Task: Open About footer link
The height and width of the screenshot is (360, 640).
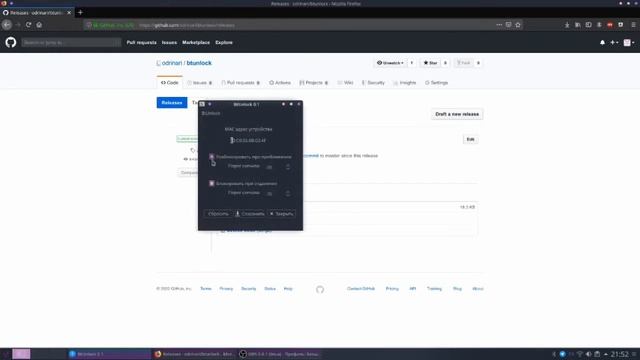Action: [478, 289]
